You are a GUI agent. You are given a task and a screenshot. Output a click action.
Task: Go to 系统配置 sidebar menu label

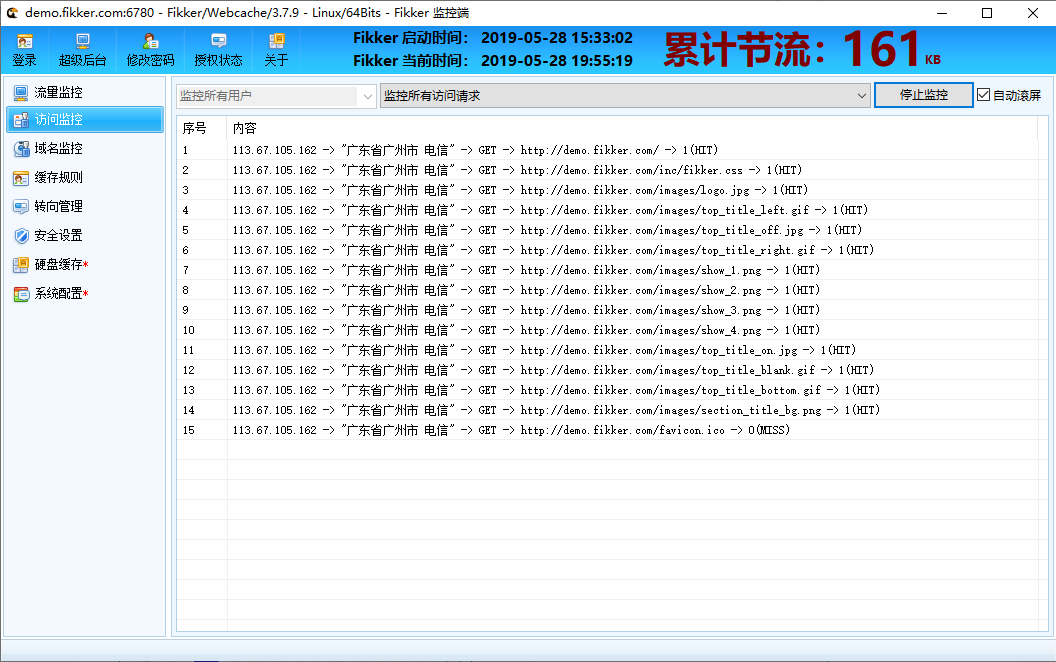(59, 293)
